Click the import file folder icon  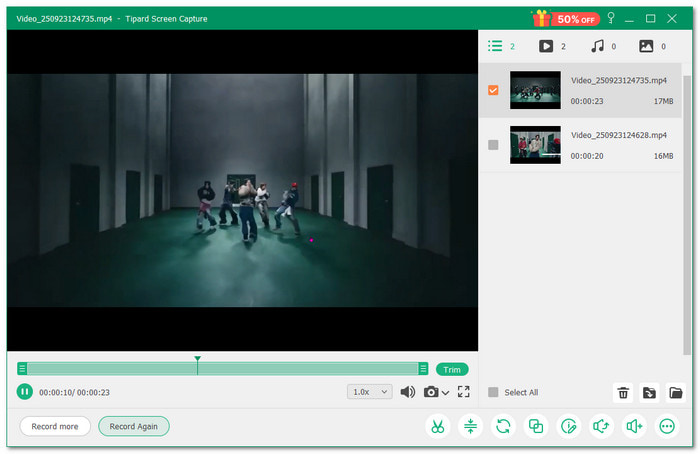tap(649, 393)
